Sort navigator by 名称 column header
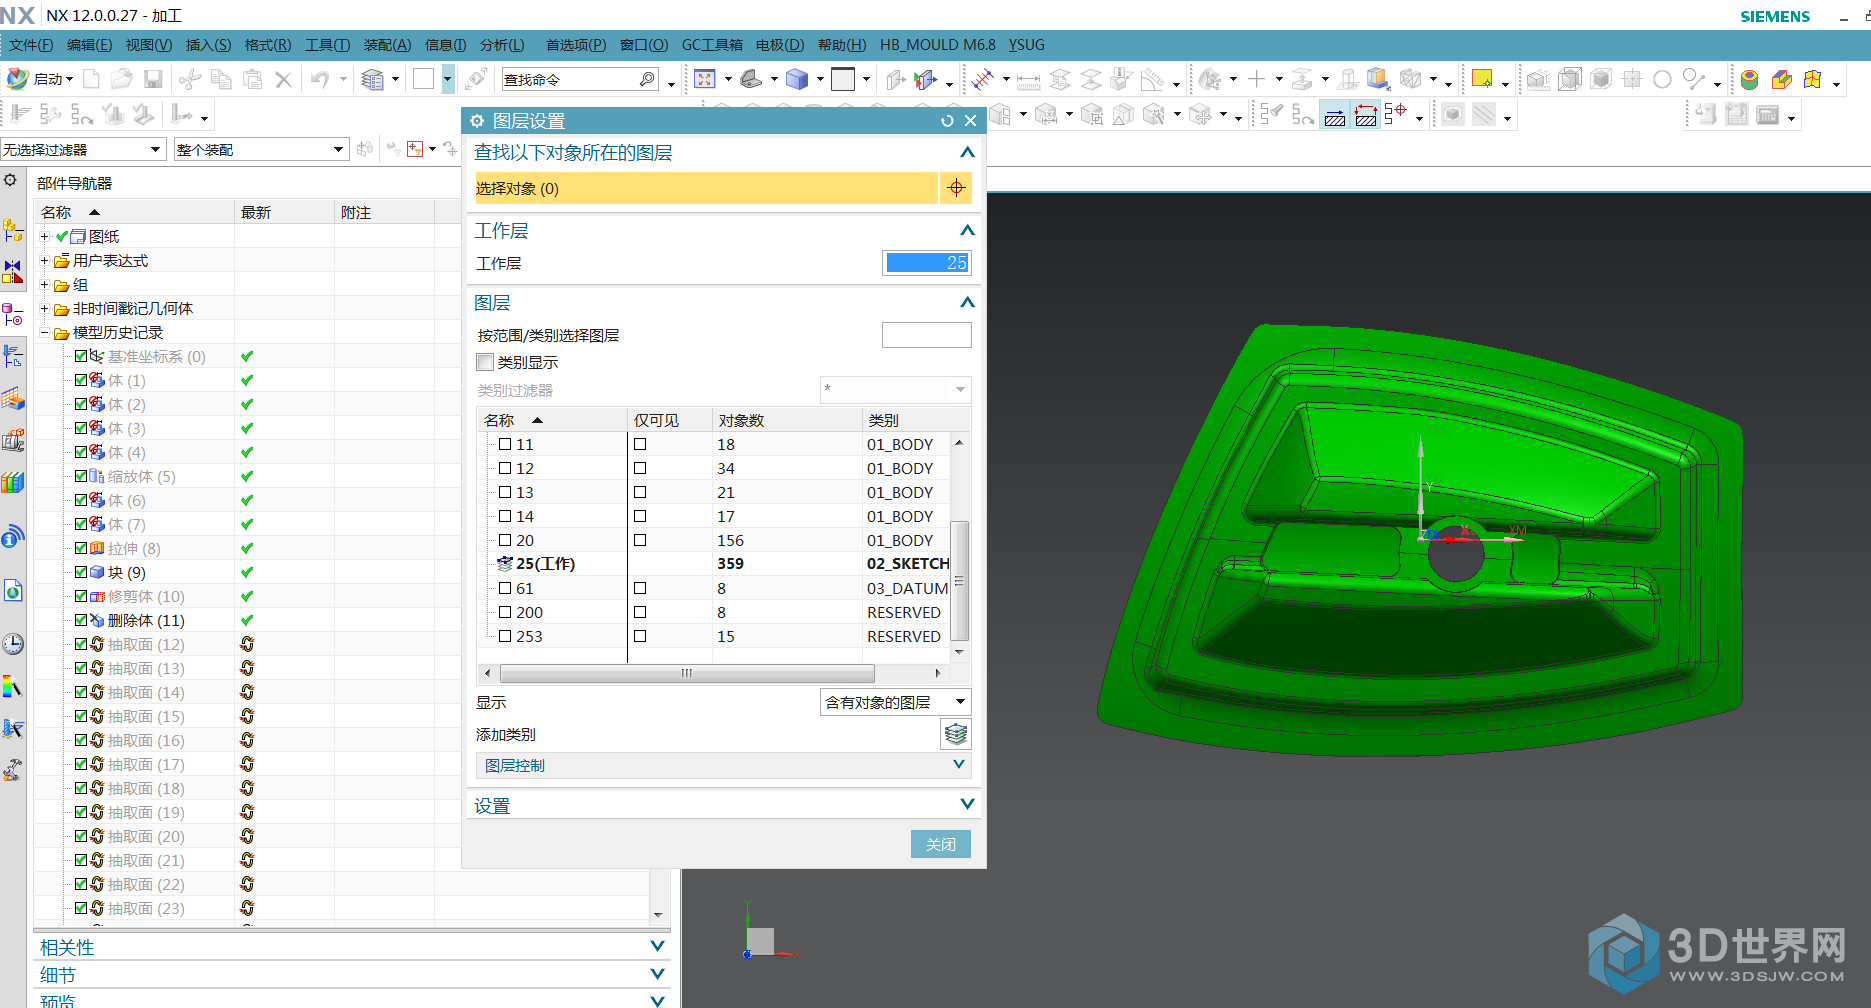The height and width of the screenshot is (1008, 1871). pos(134,212)
